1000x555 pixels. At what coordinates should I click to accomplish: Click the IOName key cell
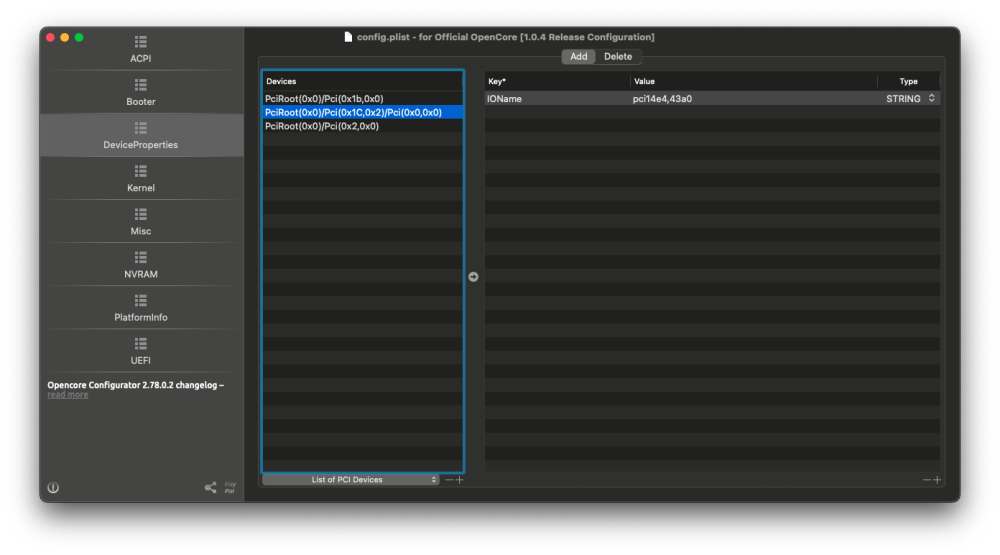click(557, 99)
